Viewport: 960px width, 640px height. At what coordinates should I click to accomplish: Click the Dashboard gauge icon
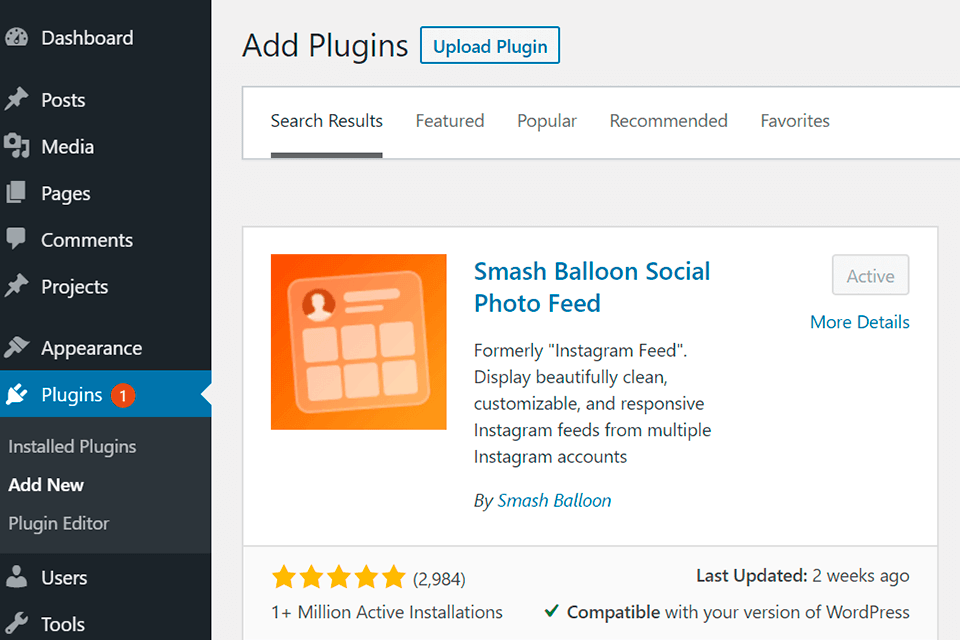tap(16, 38)
